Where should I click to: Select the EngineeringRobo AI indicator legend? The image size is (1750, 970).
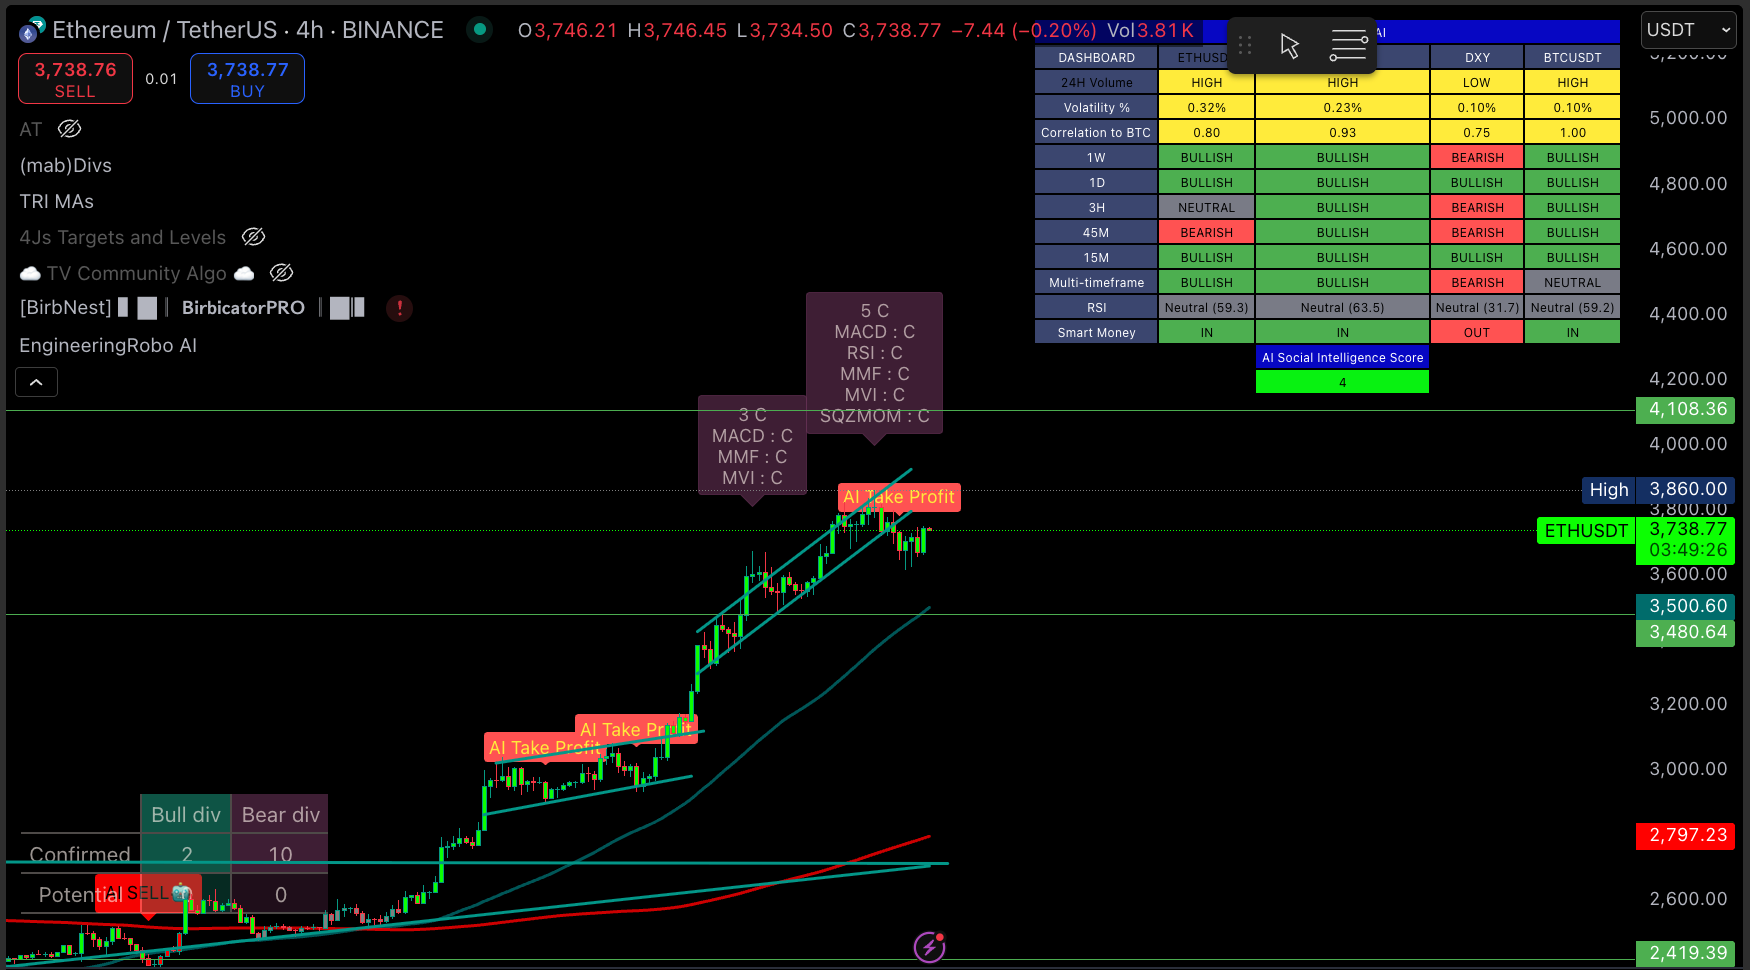(x=108, y=346)
